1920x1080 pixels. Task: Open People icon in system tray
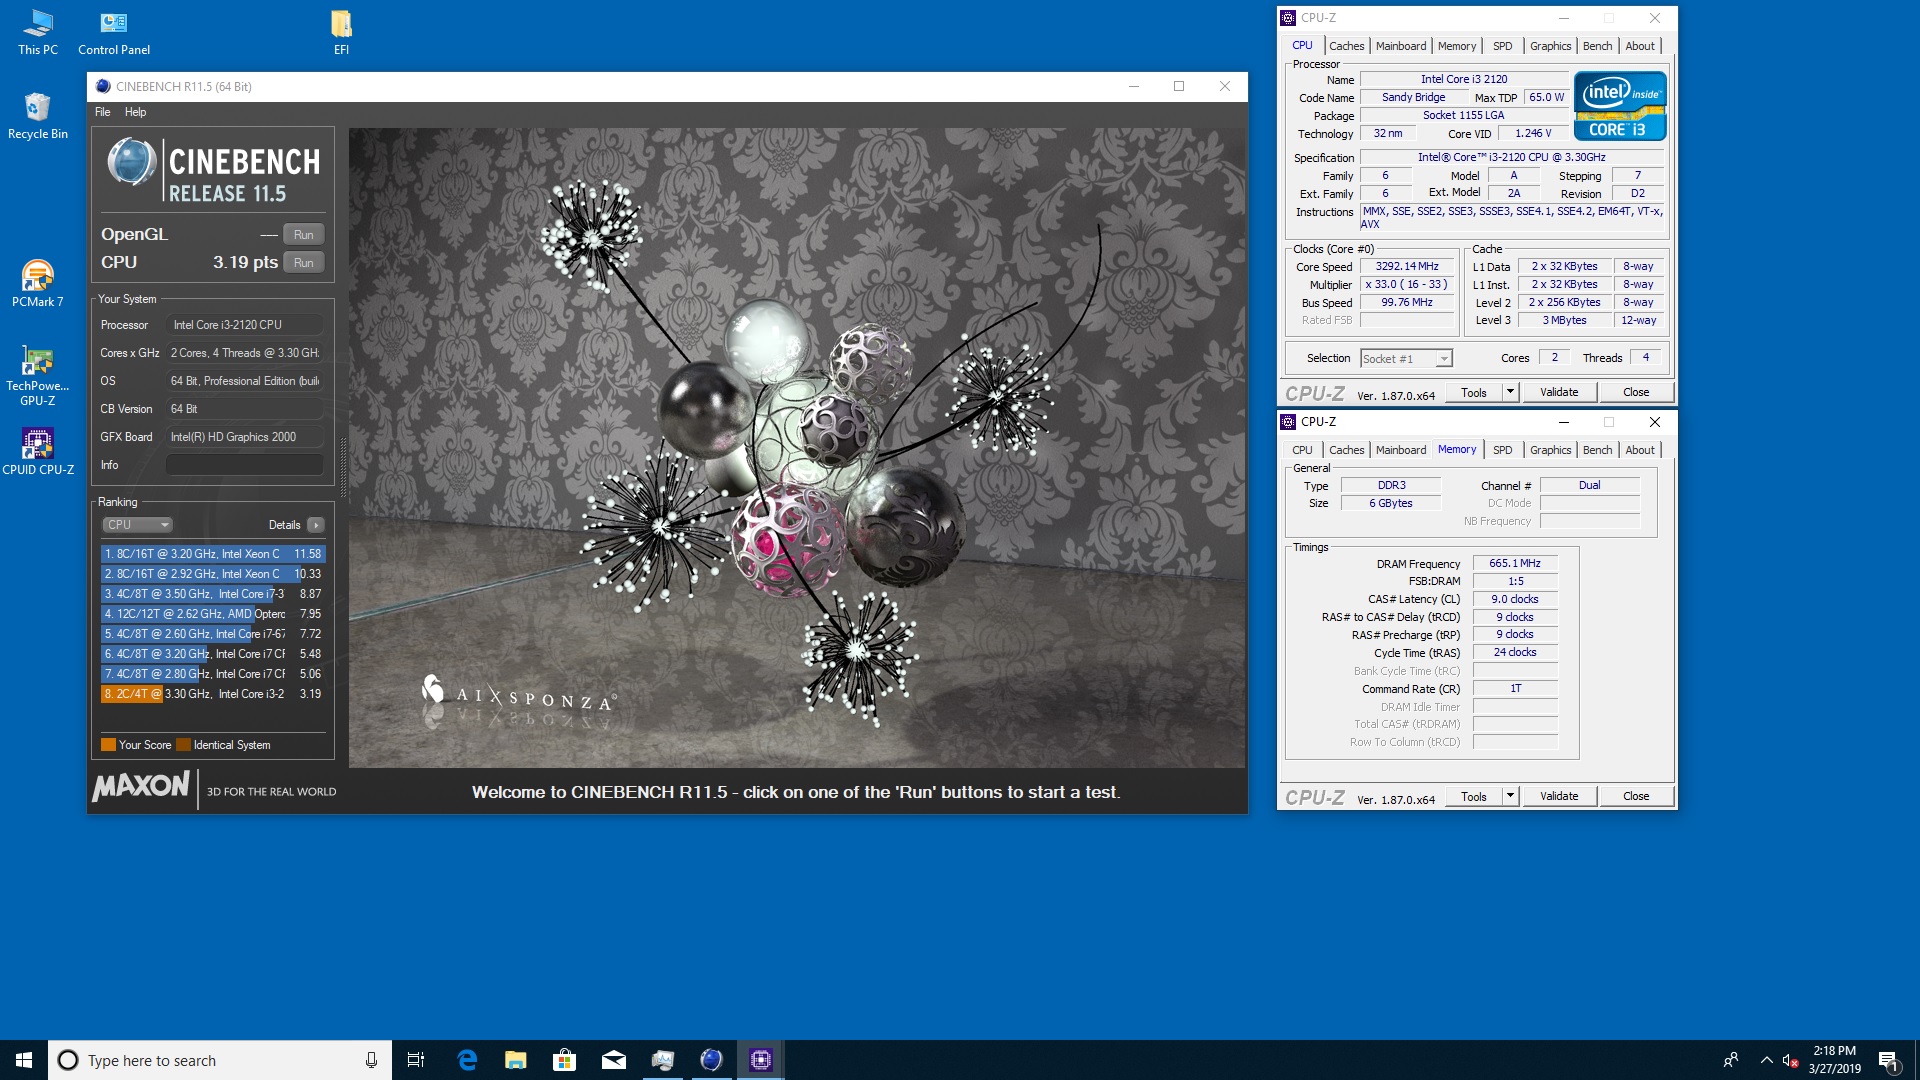point(1731,1060)
